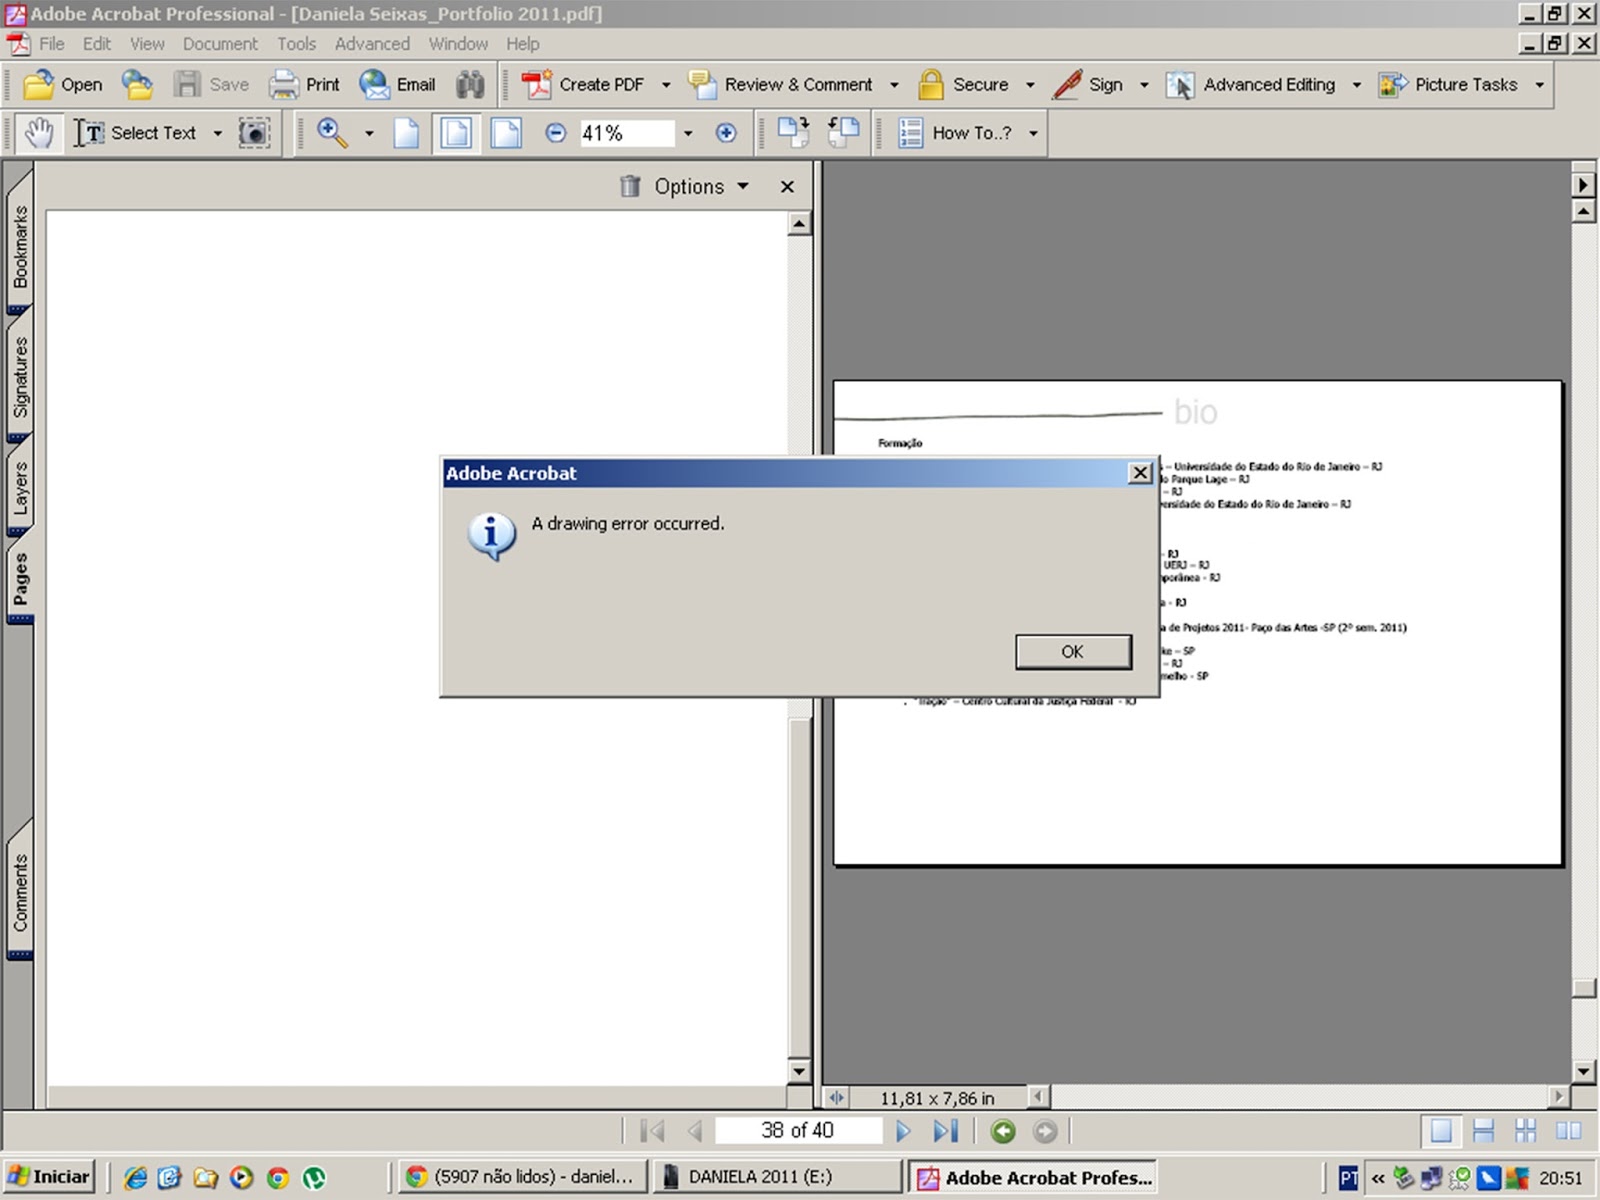Switch to Facing pages layout
The width and height of the screenshot is (1600, 1200).
pyautogui.click(x=1569, y=1131)
